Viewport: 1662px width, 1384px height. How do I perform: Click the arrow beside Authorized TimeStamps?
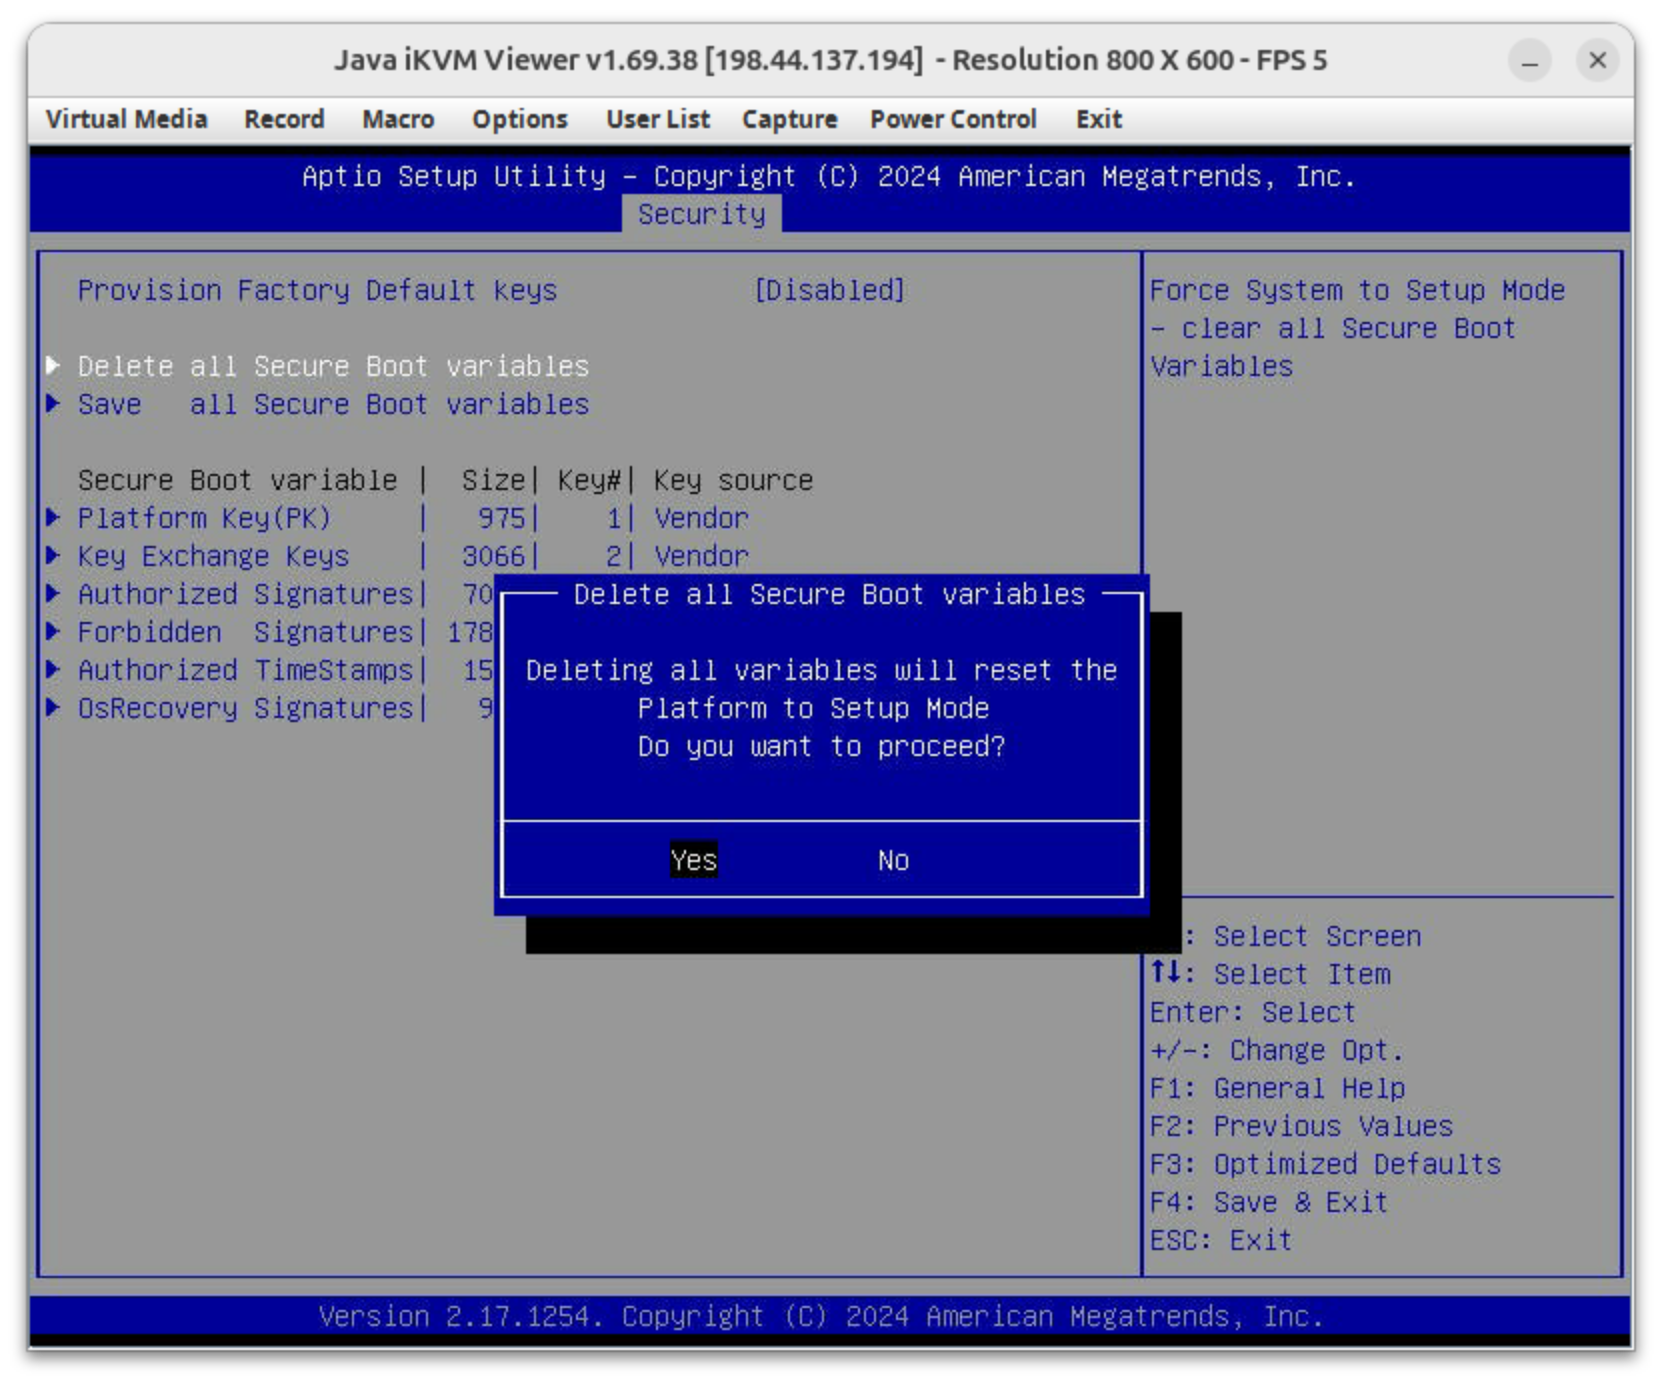click(x=53, y=670)
